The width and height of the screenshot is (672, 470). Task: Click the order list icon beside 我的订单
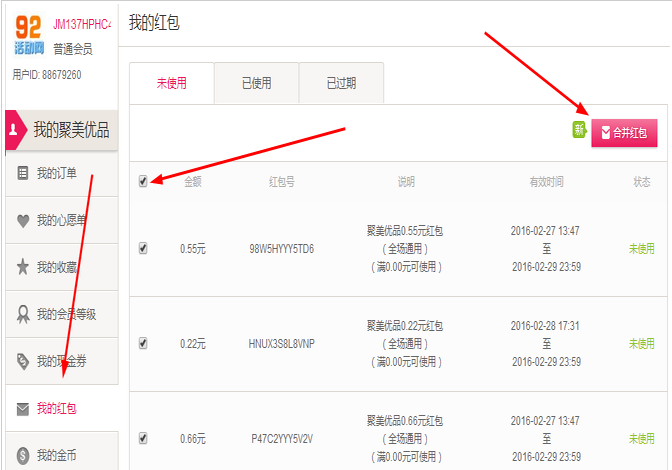coord(22,173)
